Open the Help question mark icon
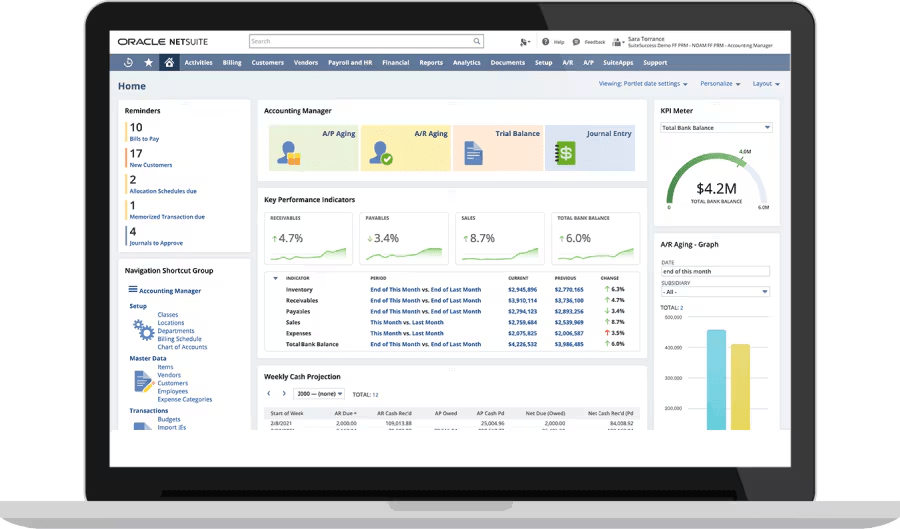The image size is (900, 529). click(x=546, y=42)
